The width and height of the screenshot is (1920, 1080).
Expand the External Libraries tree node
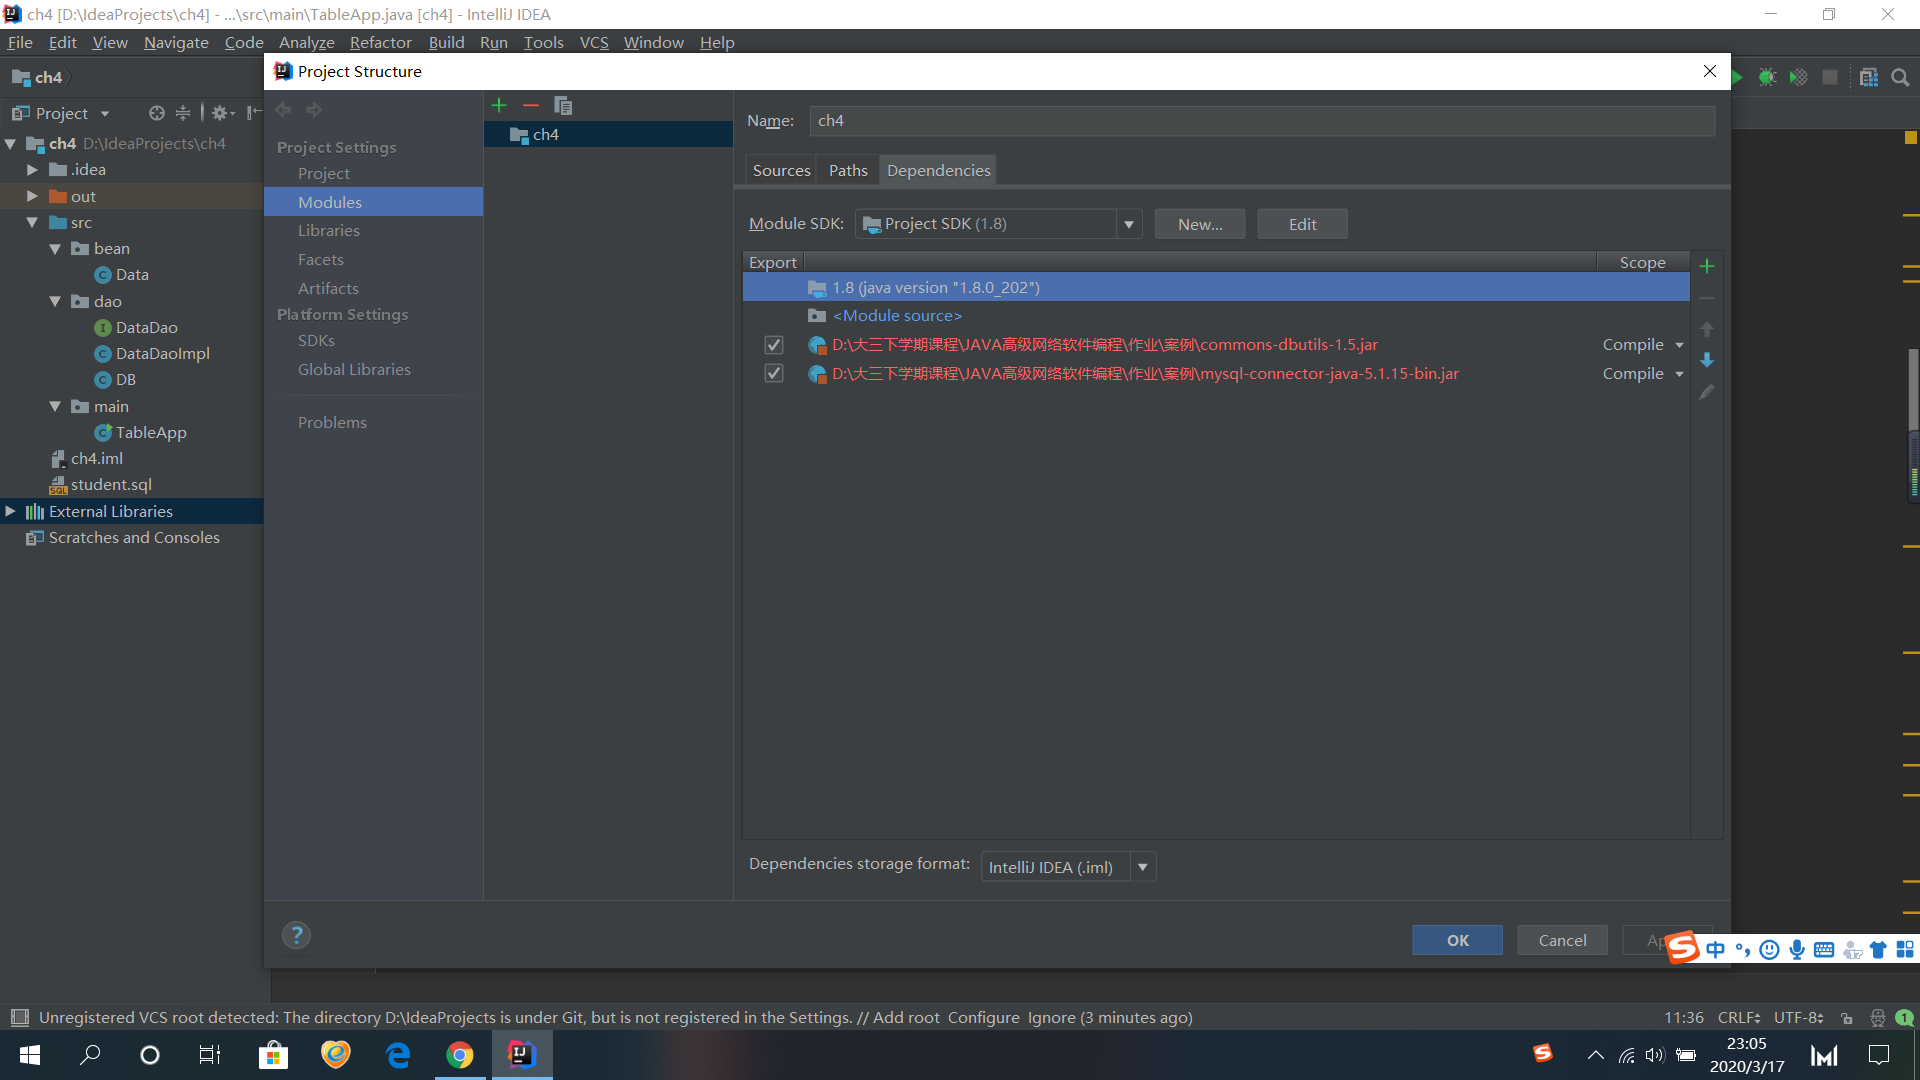tap(11, 511)
